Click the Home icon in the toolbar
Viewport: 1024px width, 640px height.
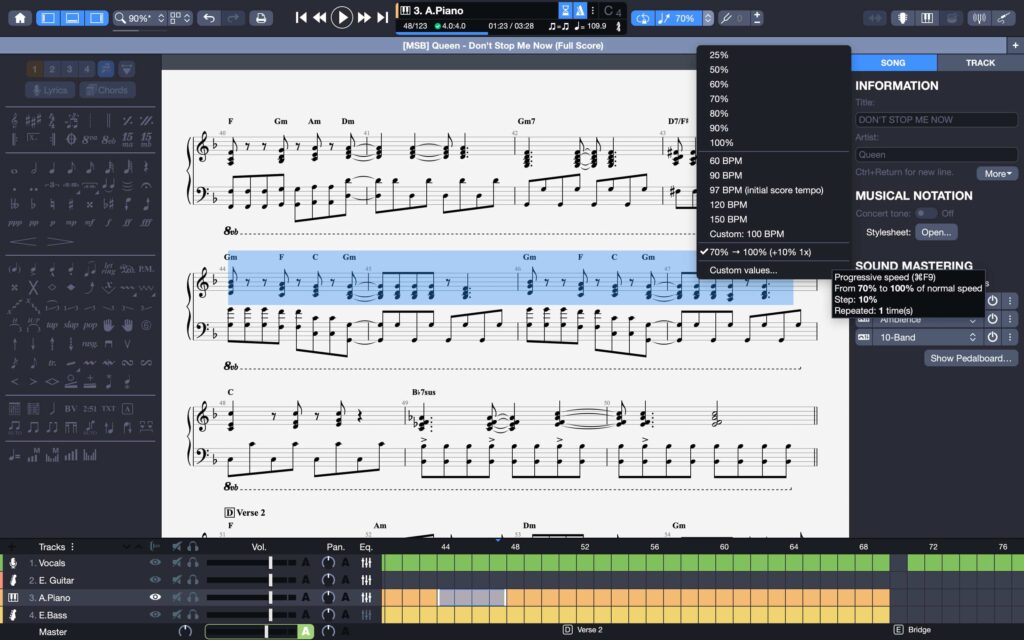click(18, 17)
